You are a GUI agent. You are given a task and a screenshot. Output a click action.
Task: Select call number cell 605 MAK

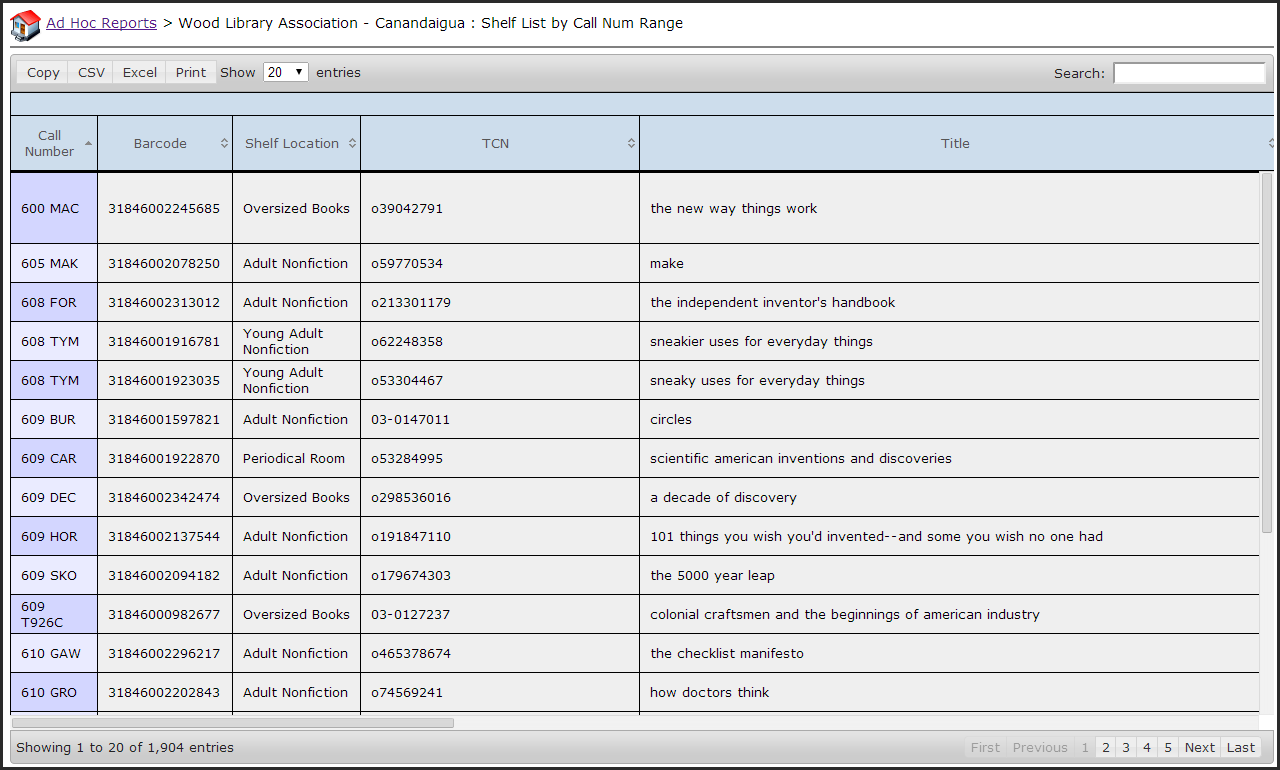(54, 264)
